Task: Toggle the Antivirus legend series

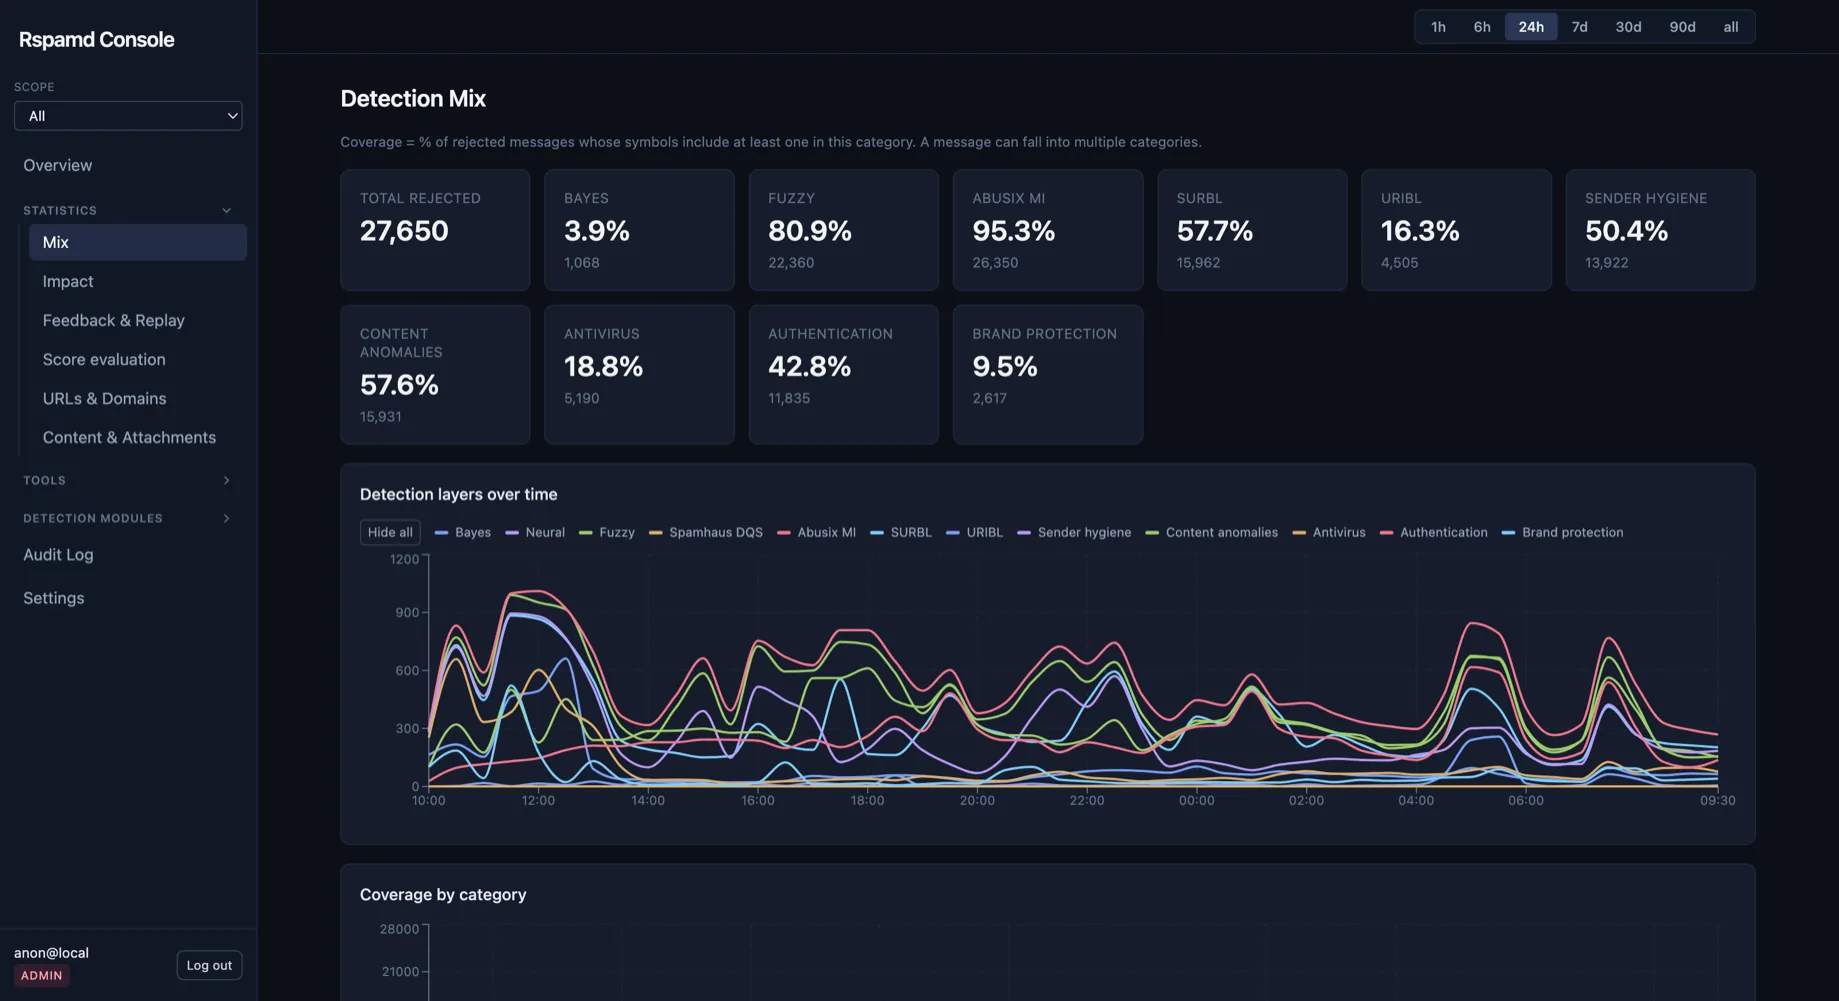Action: click(x=1329, y=533)
